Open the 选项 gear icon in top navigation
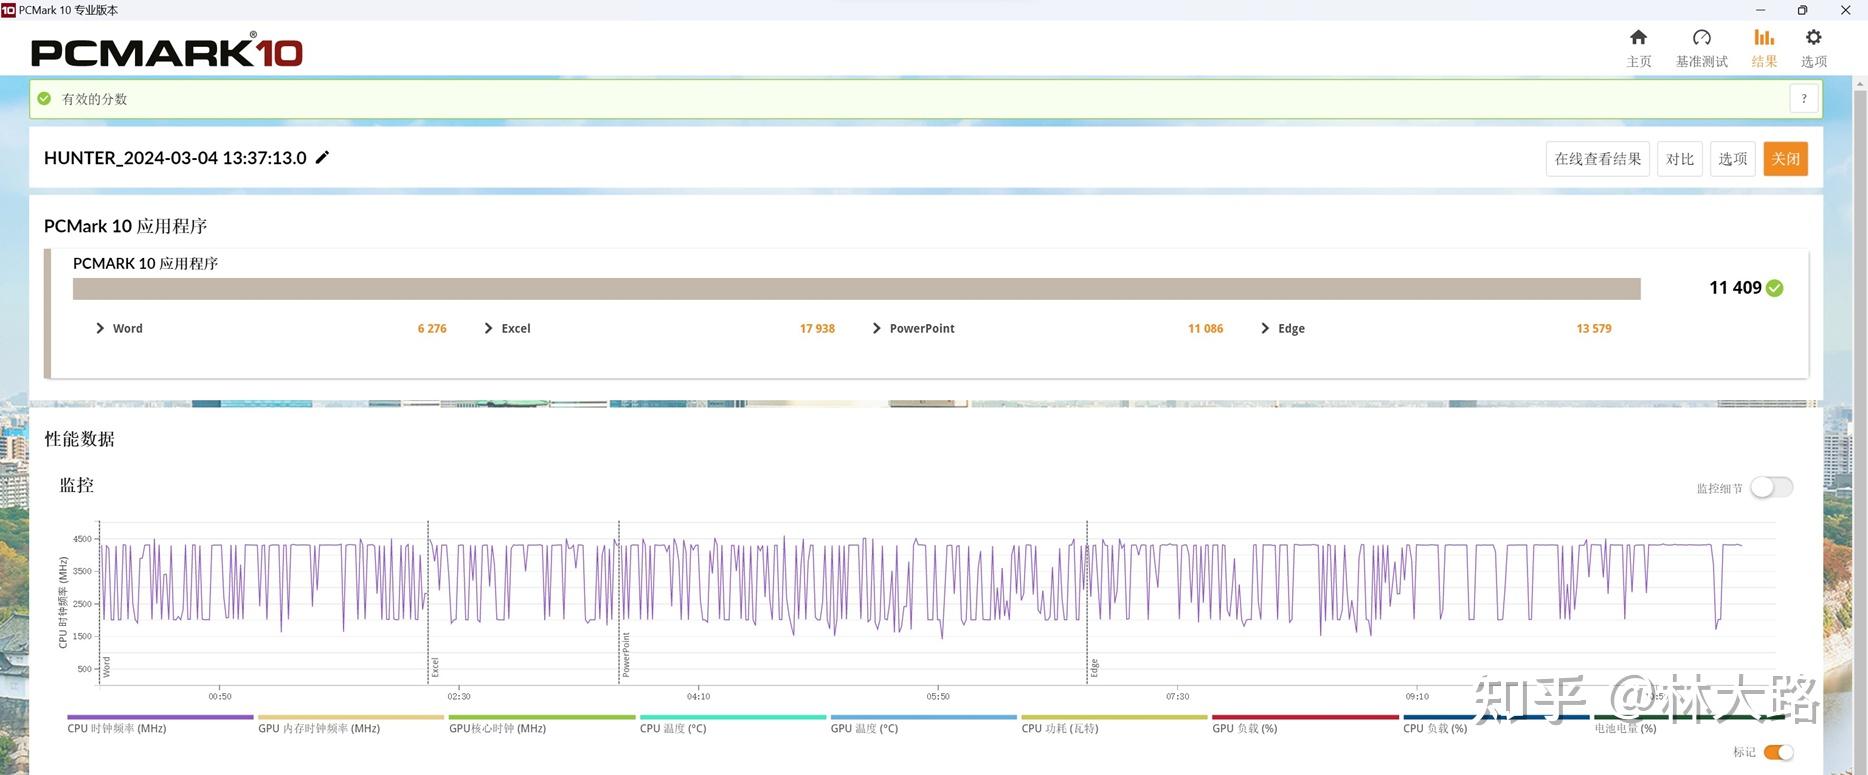This screenshot has height=775, width=1868. [1813, 37]
